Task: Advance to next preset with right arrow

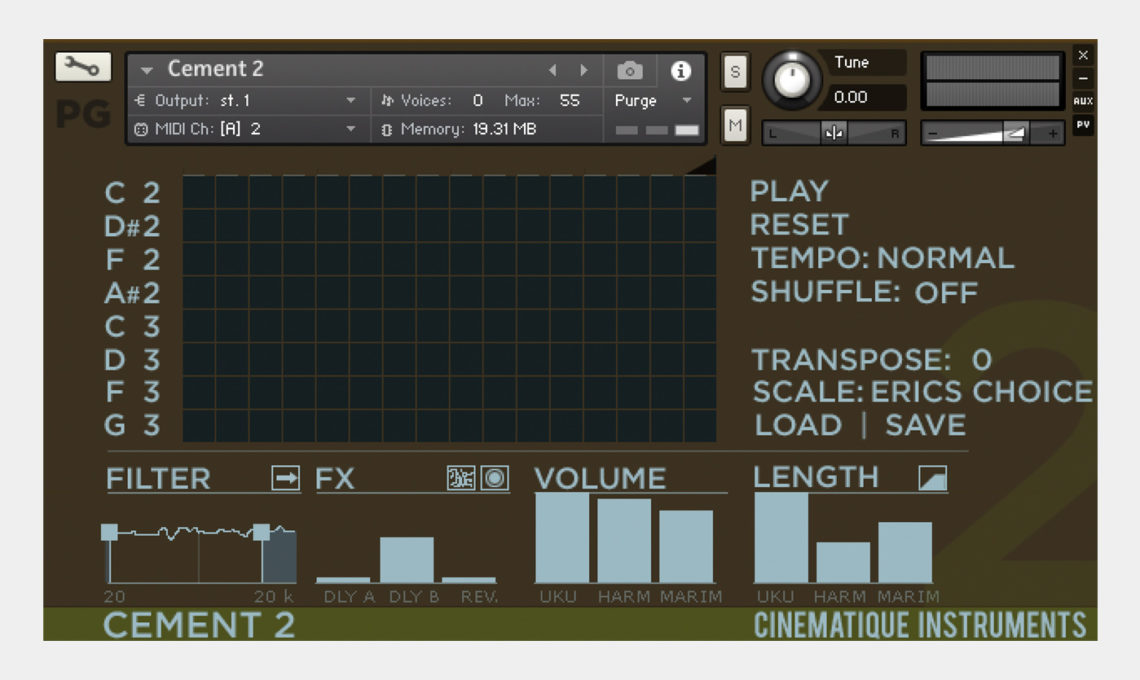Action: click(584, 69)
